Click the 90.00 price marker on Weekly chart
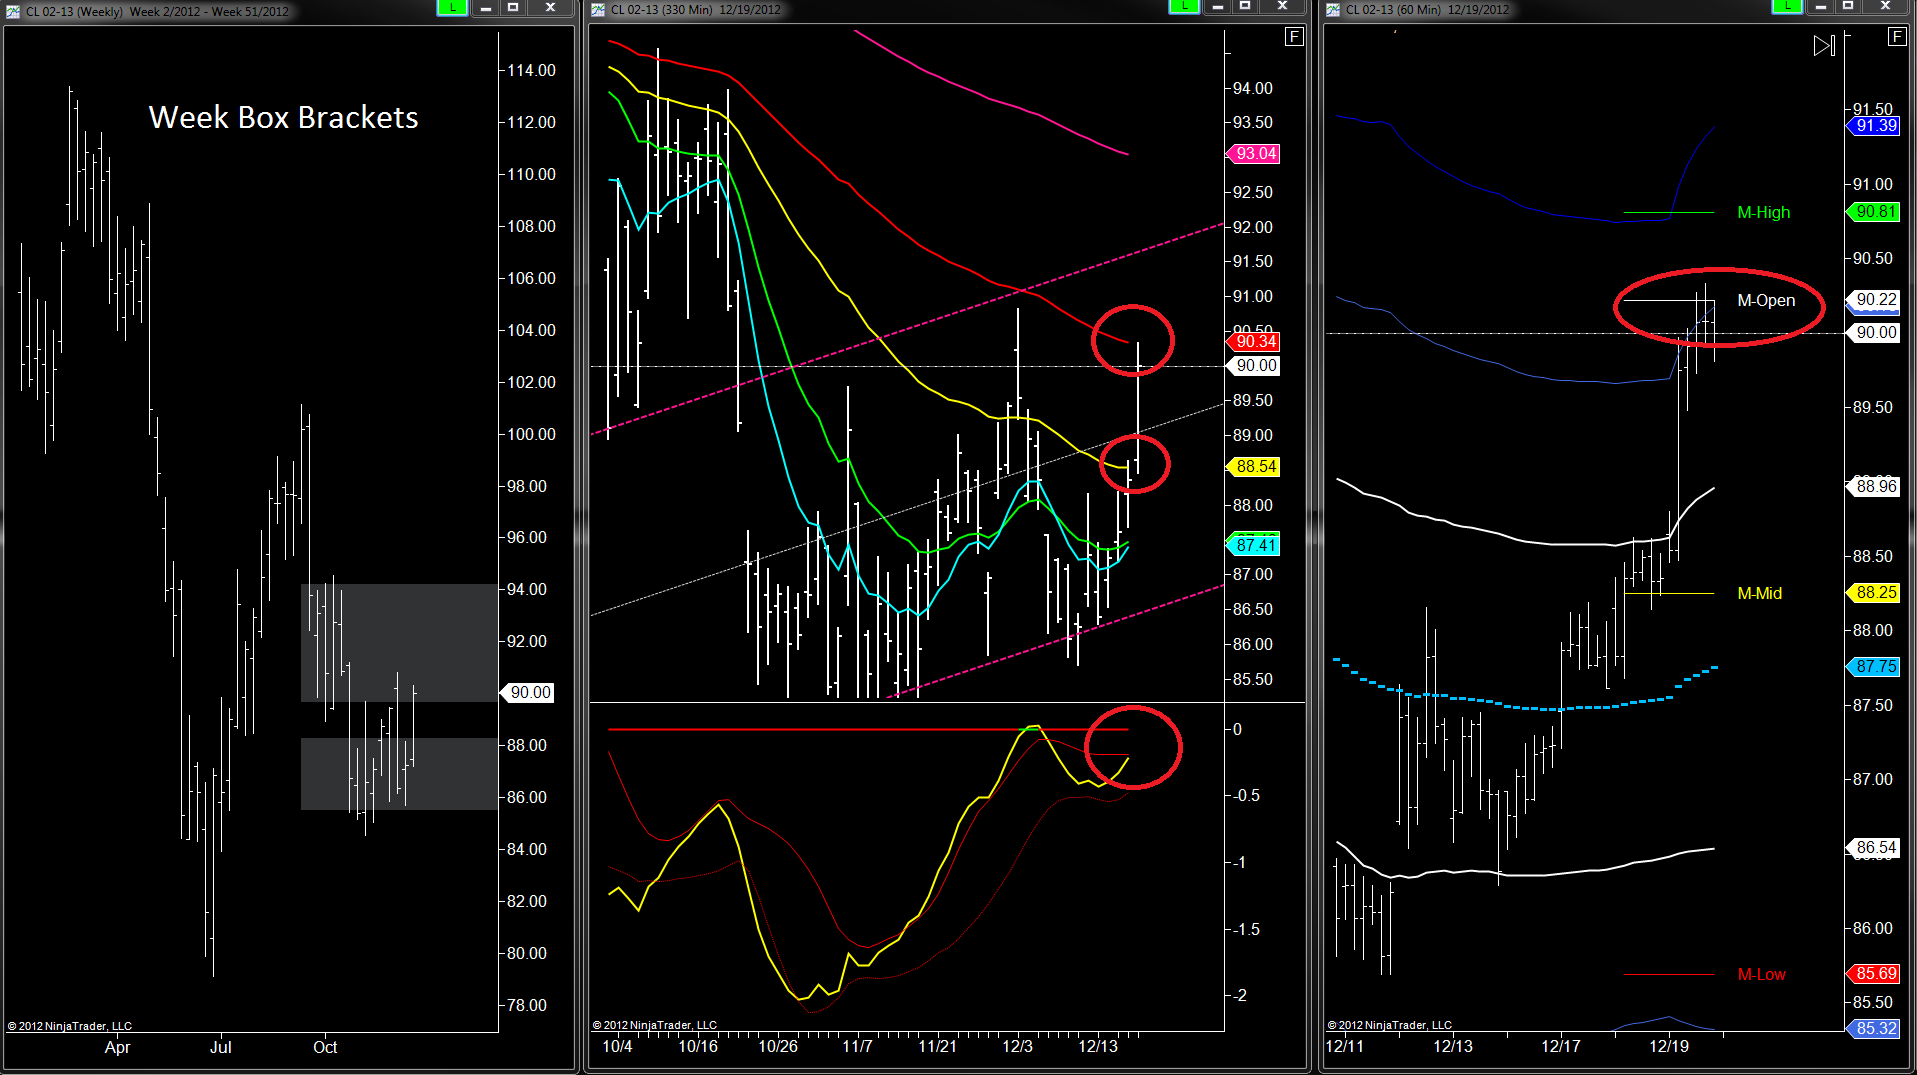This screenshot has width=1917, height=1075. click(x=527, y=693)
